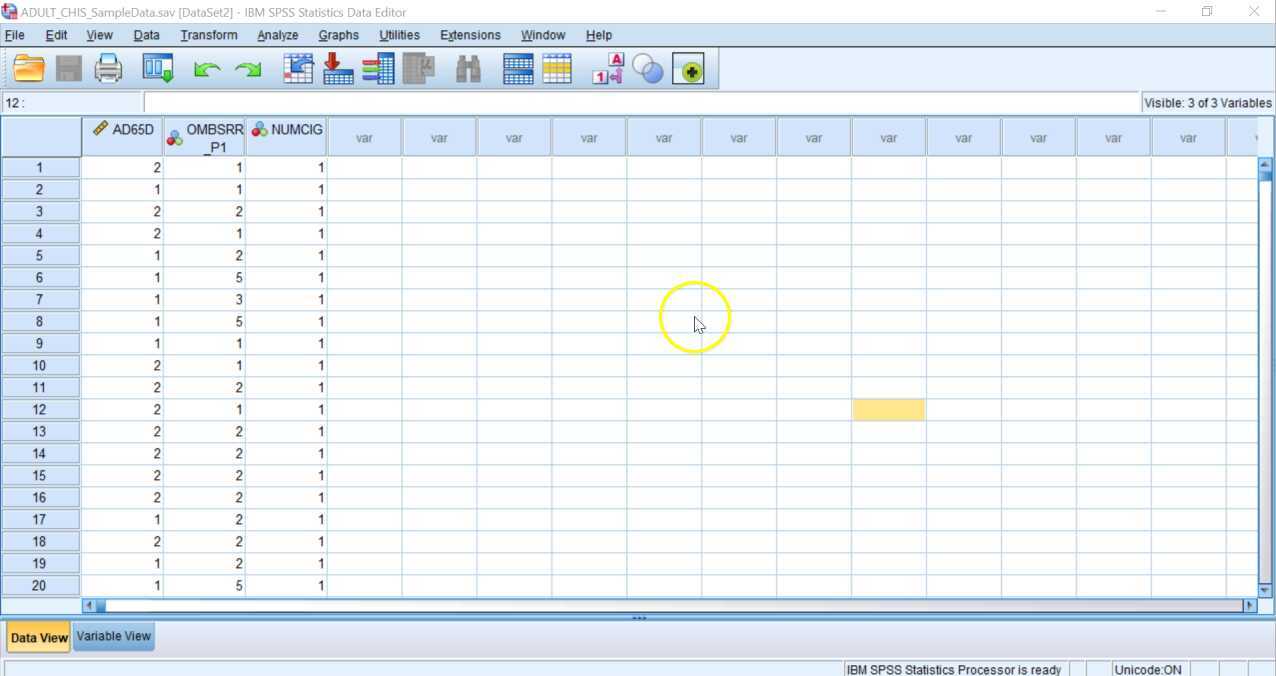Click Use Variable Sets circles icon
1276x676 pixels.
tap(648, 69)
